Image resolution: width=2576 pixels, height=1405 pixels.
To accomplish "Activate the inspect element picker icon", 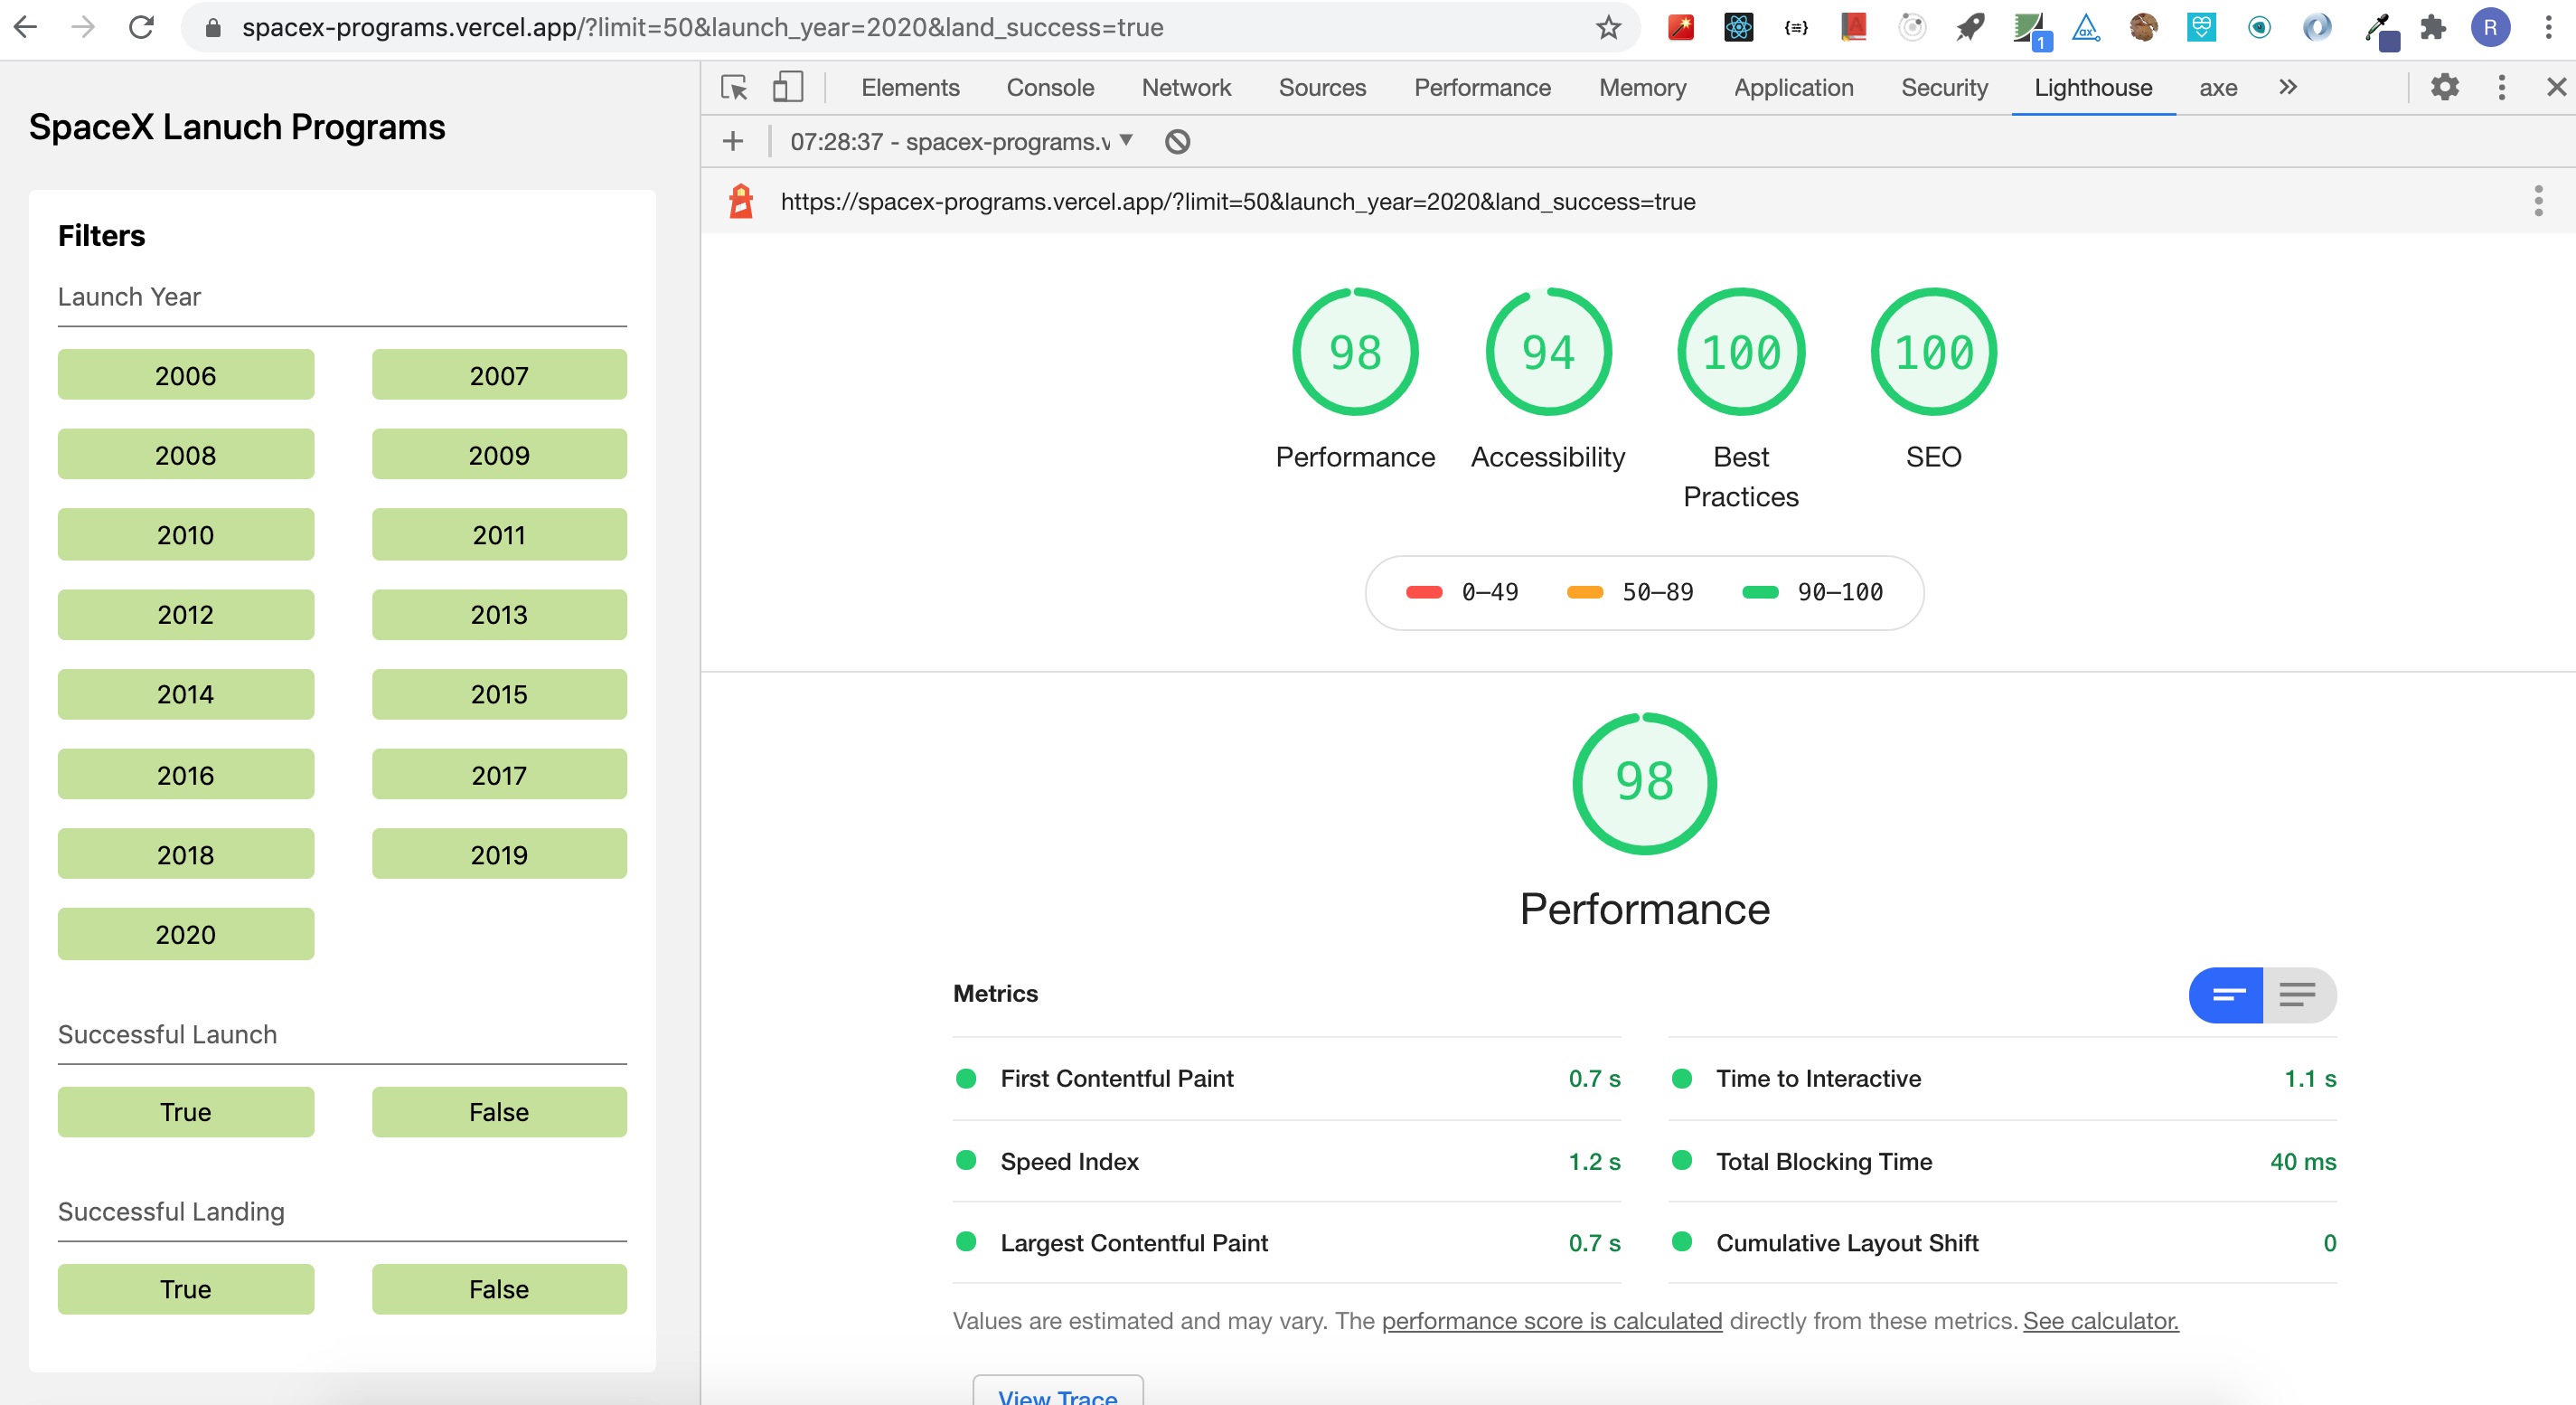I will pos(734,88).
